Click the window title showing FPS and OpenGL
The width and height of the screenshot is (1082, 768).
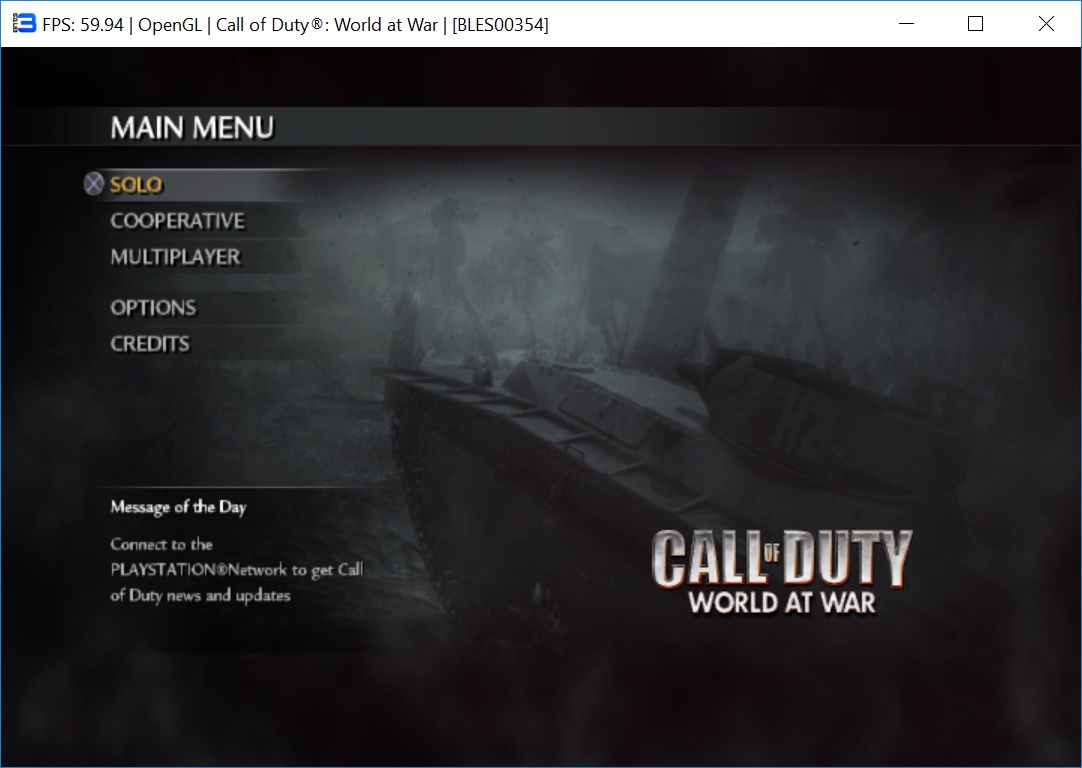pos(295,25)
